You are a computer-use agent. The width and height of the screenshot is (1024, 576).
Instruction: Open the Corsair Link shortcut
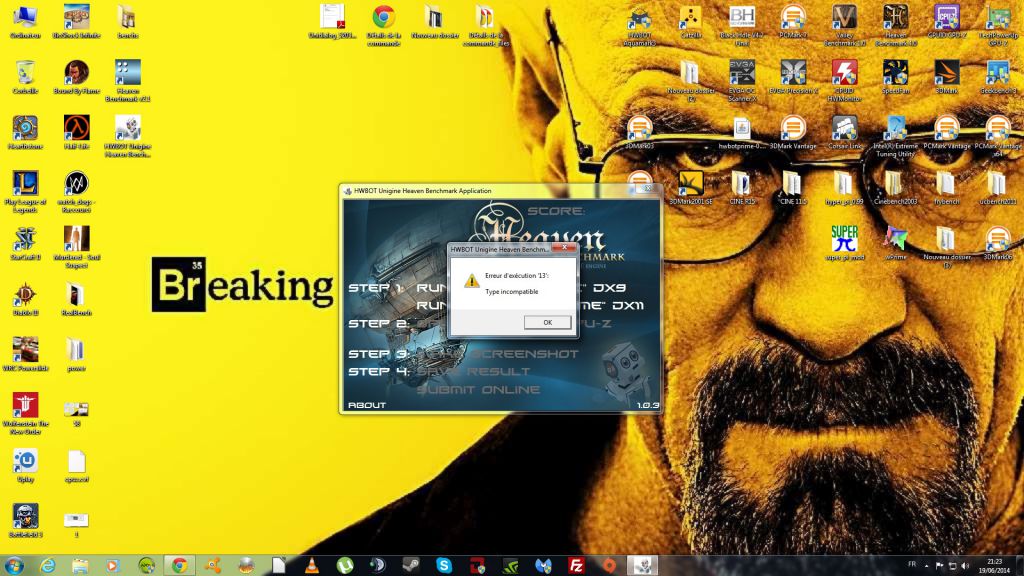(844, 133)
